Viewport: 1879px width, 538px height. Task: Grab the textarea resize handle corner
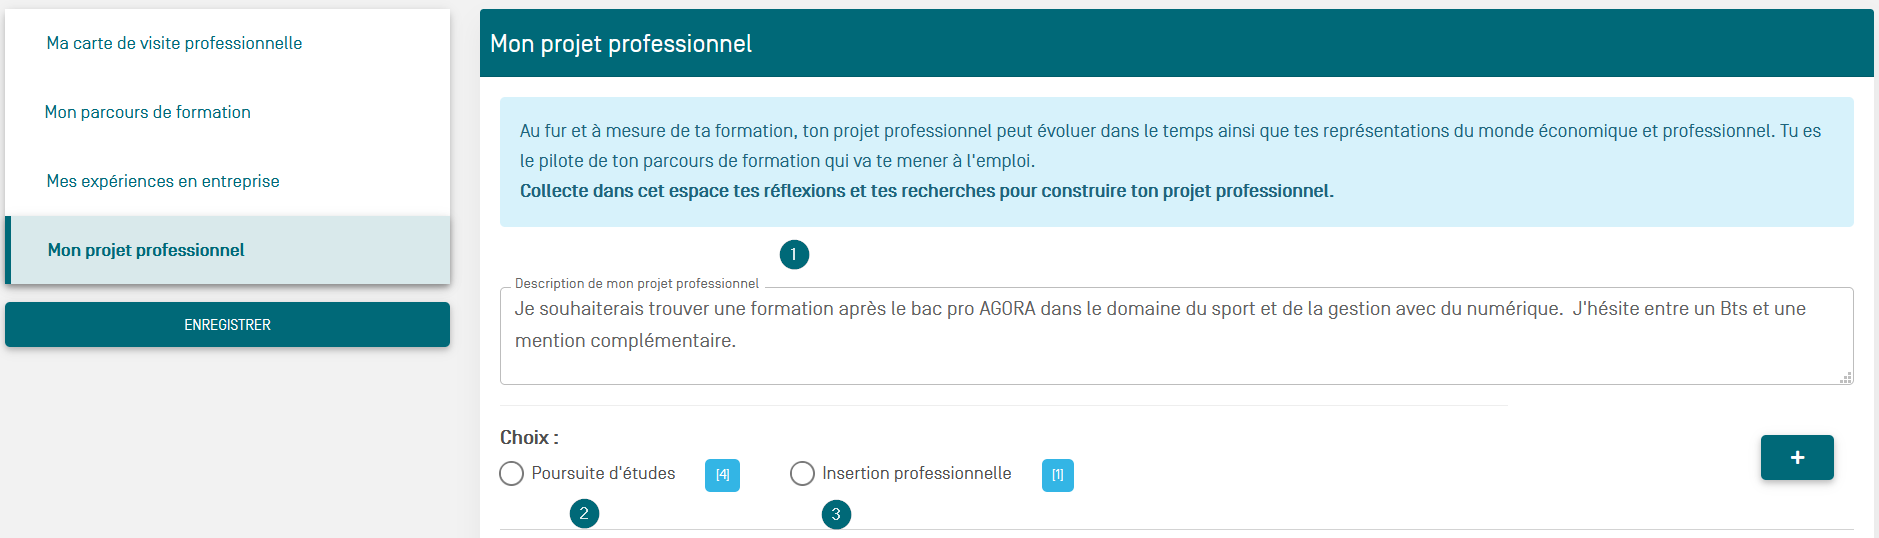click(1845, 377)
